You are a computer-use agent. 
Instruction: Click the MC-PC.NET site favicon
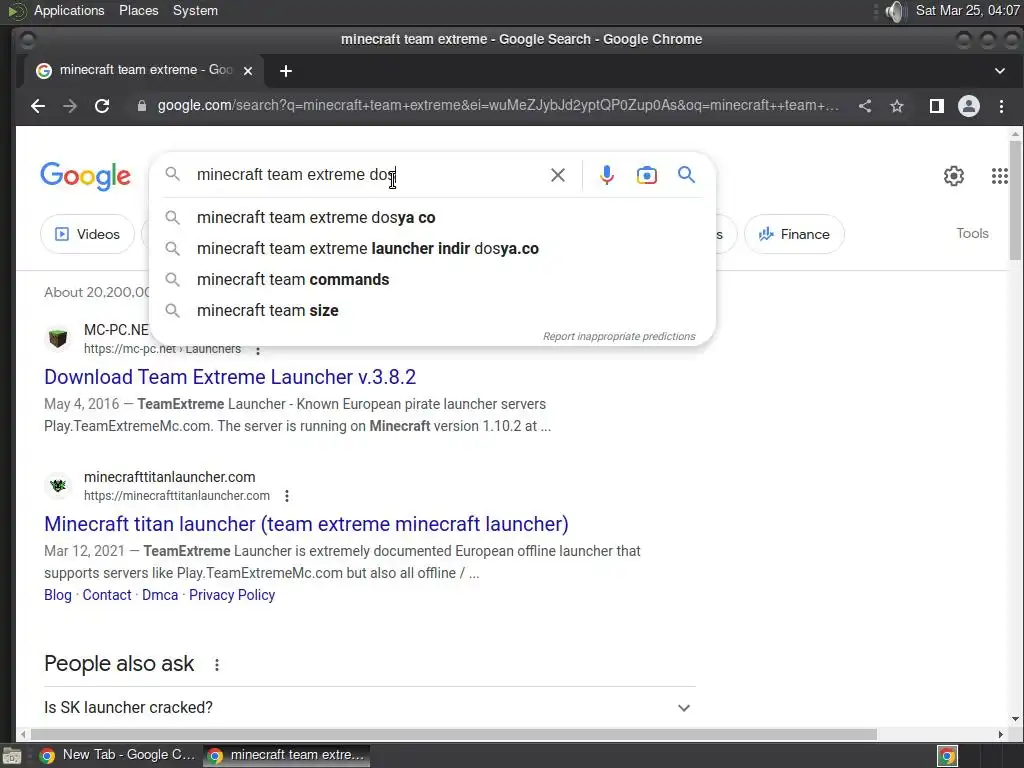click(x=58, y=339)
